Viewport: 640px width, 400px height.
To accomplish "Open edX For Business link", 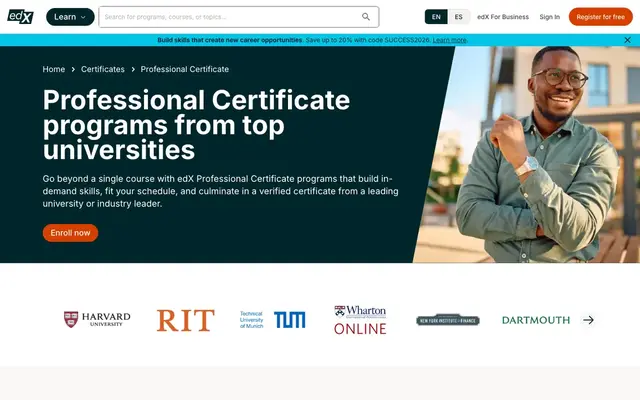I will [x=503, y=17].
